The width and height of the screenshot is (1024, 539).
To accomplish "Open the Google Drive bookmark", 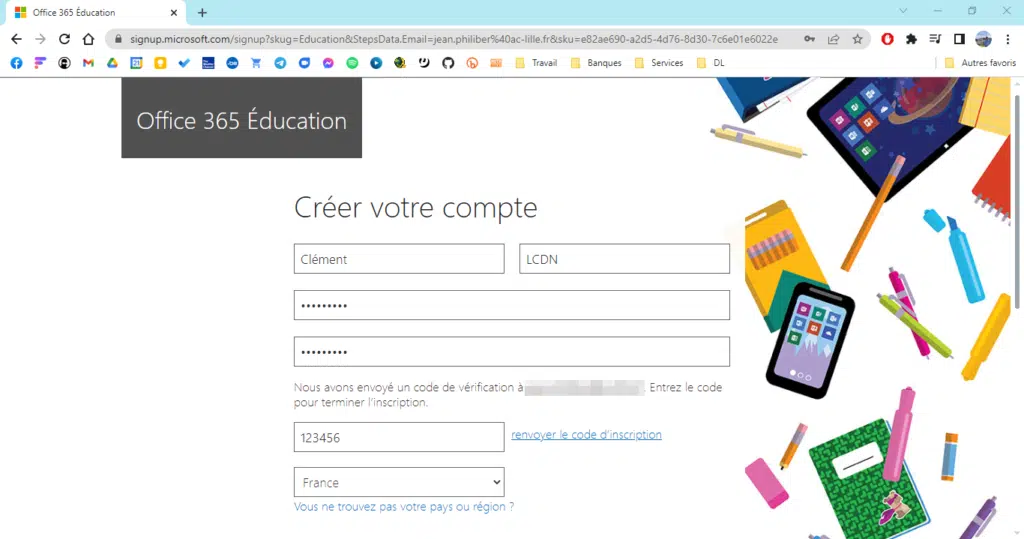I will pos(112,63).
